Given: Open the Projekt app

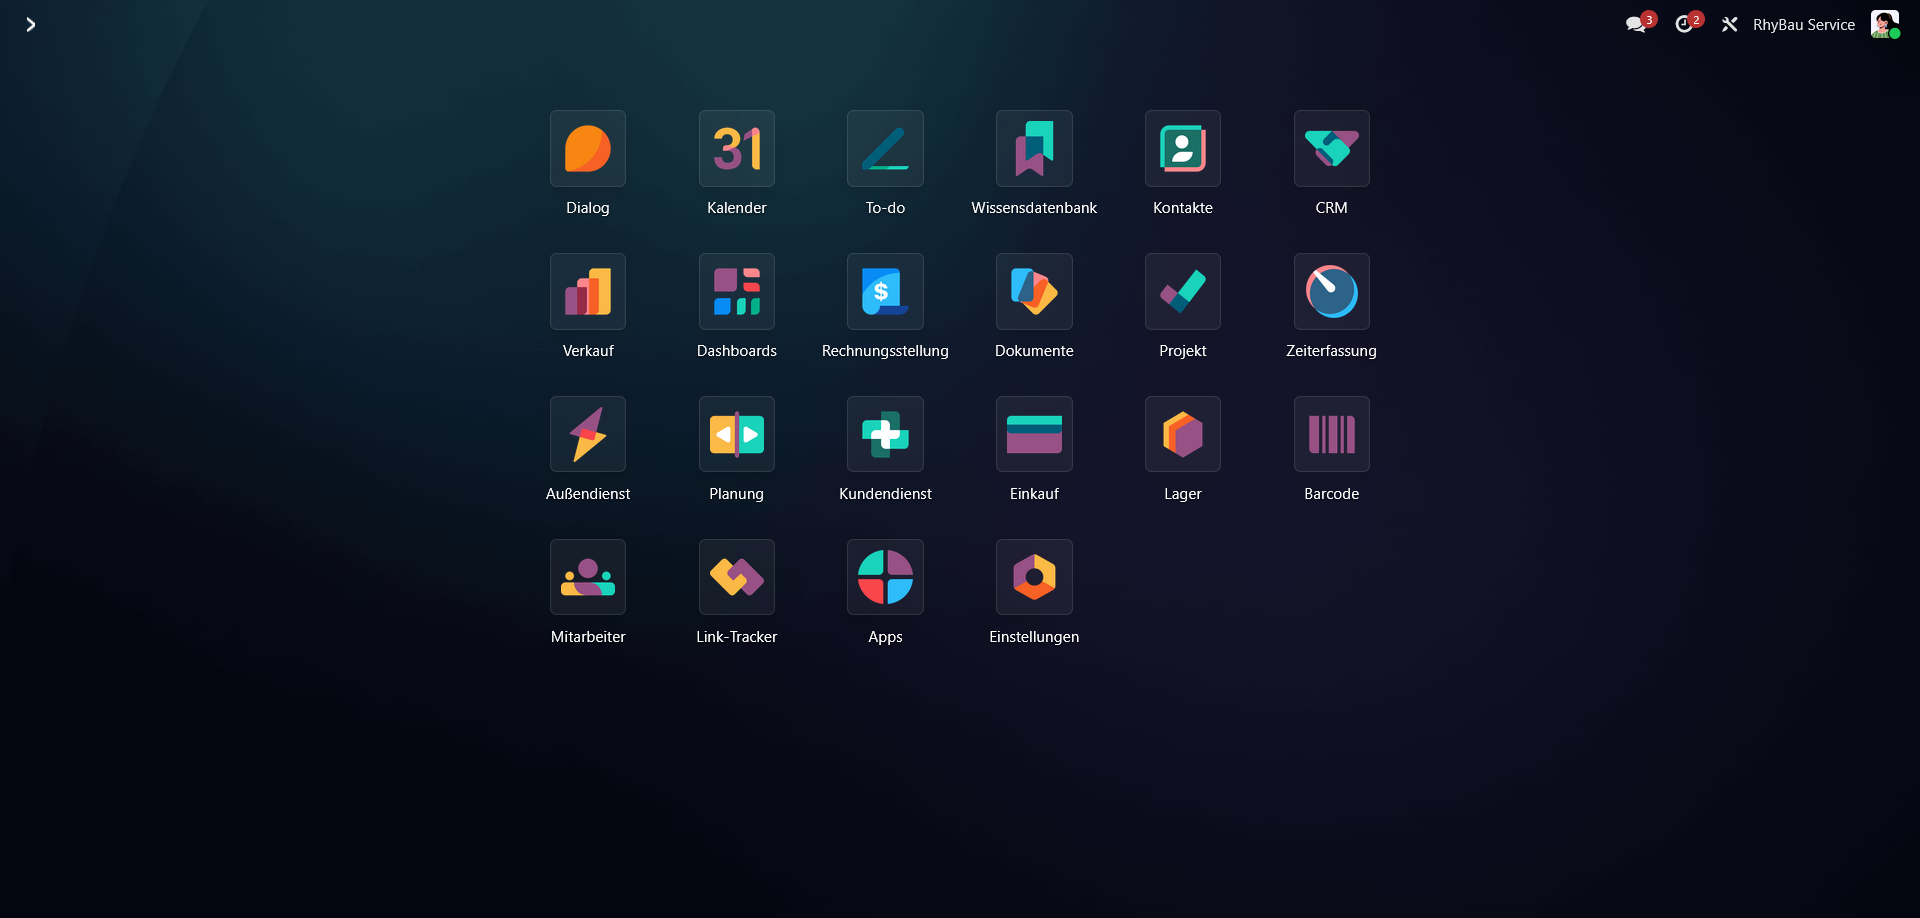Looking at the screenshot, I should pos(1183,292).
